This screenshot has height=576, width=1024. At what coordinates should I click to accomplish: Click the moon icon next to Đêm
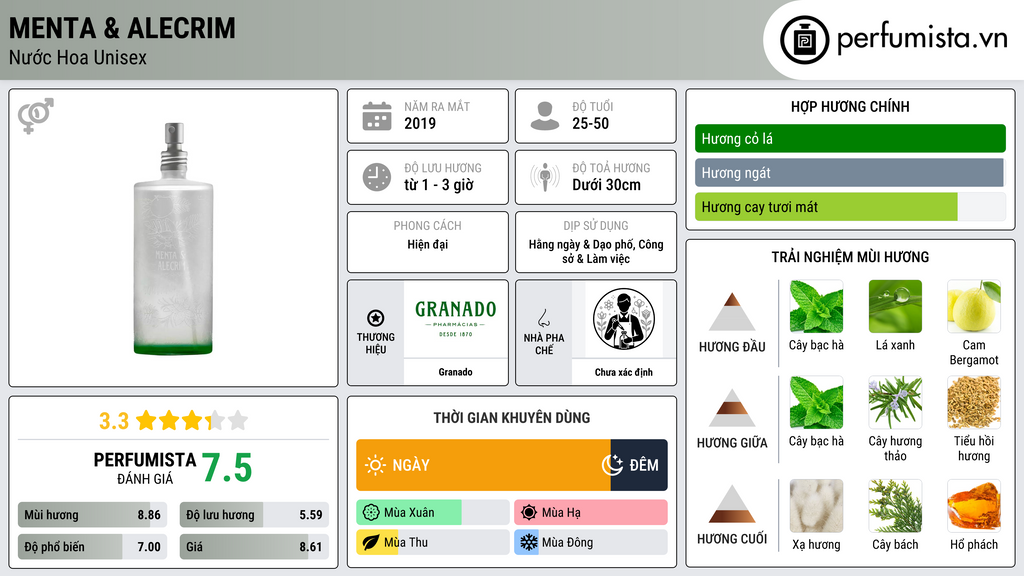pos(612,465)
